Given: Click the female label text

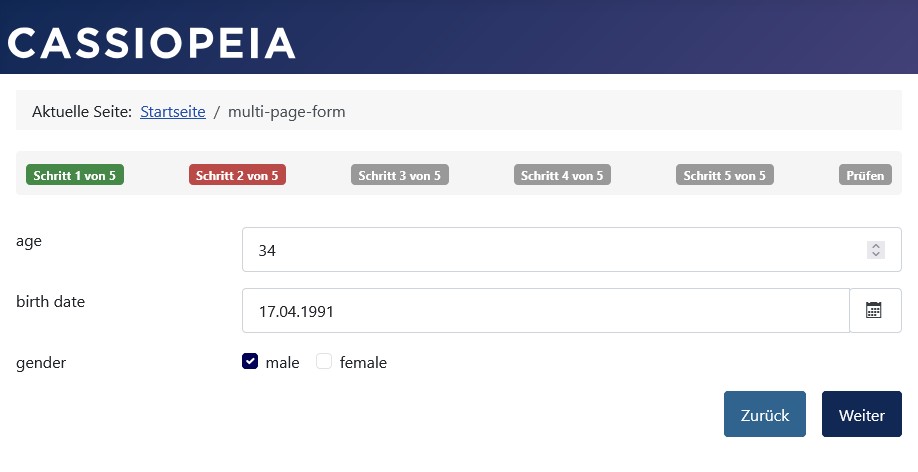Looking at the screenshot, I should point(363,363).
